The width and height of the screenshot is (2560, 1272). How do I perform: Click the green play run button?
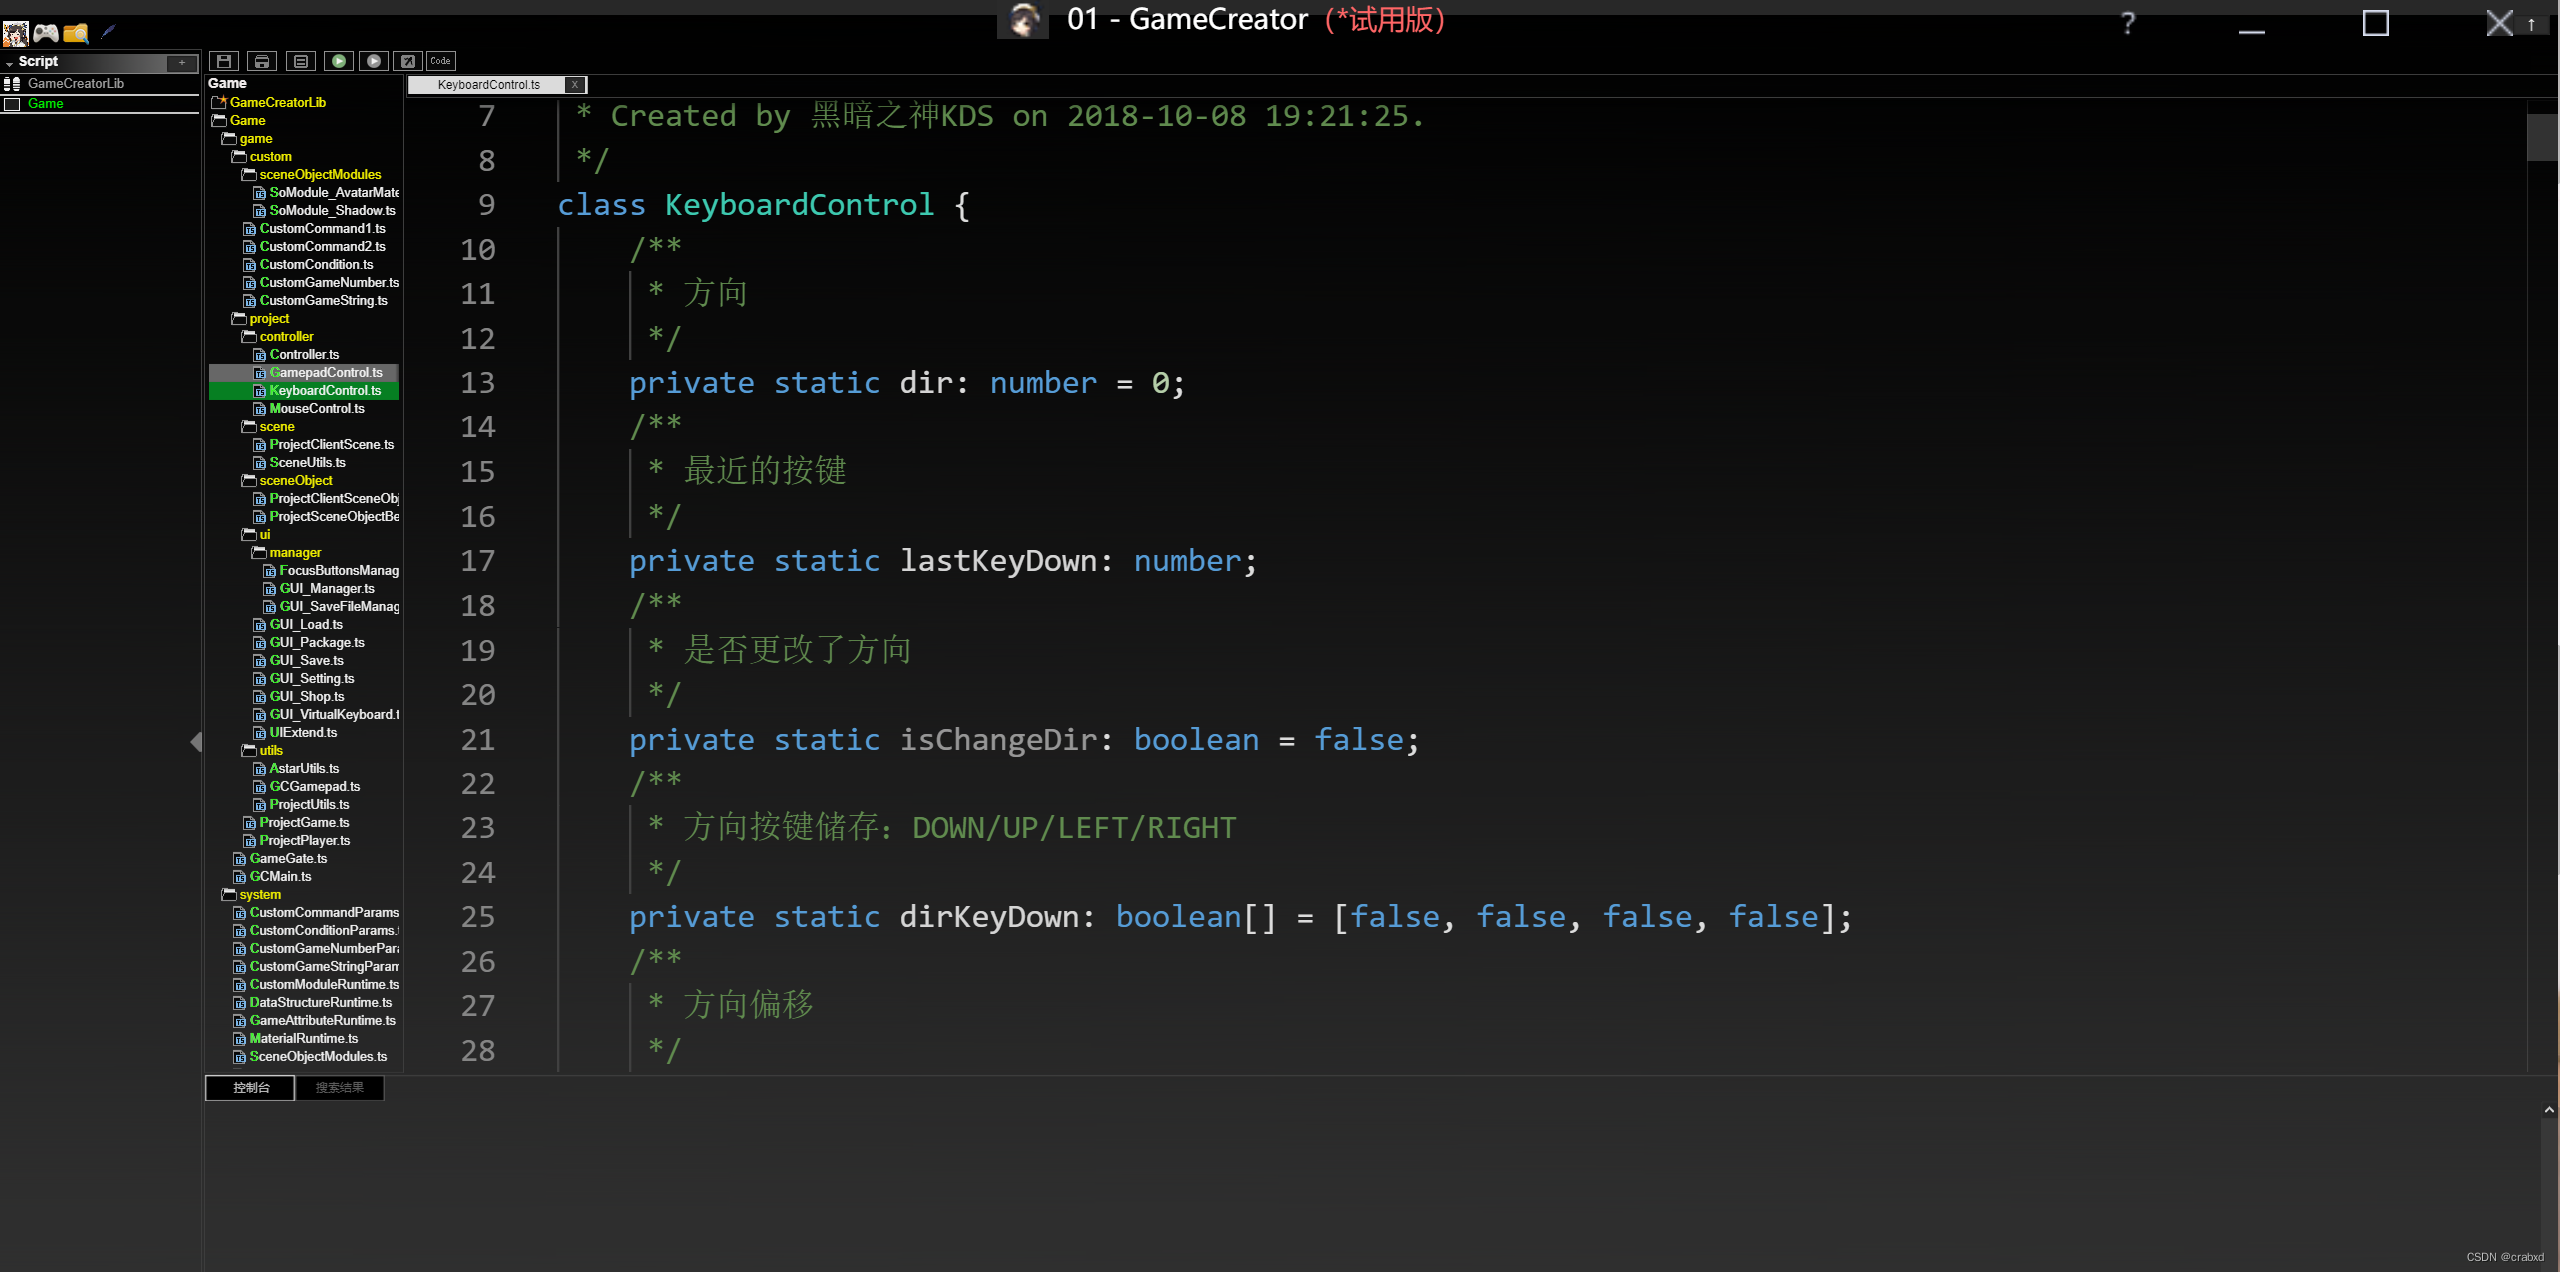339,61
